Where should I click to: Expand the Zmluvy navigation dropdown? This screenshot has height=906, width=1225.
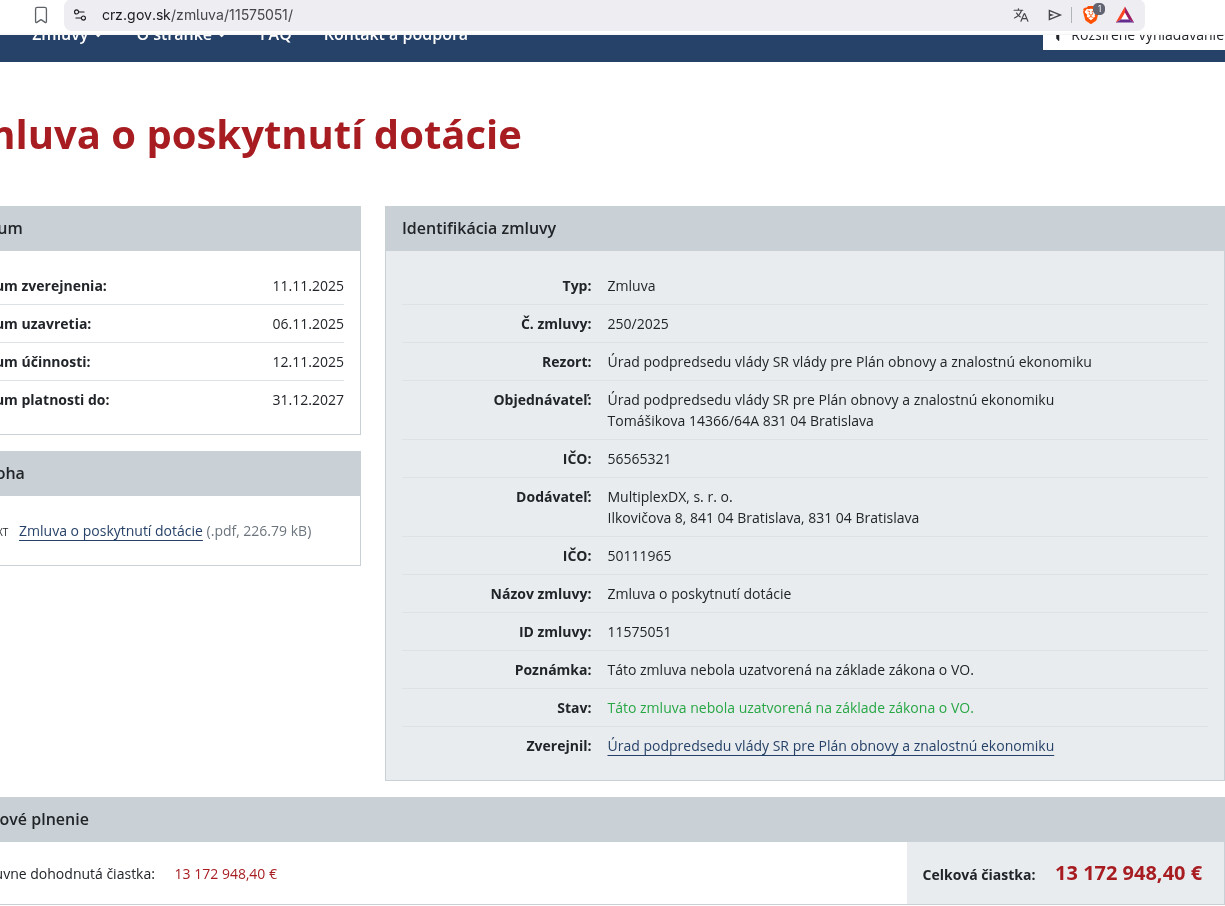[67, 35]
